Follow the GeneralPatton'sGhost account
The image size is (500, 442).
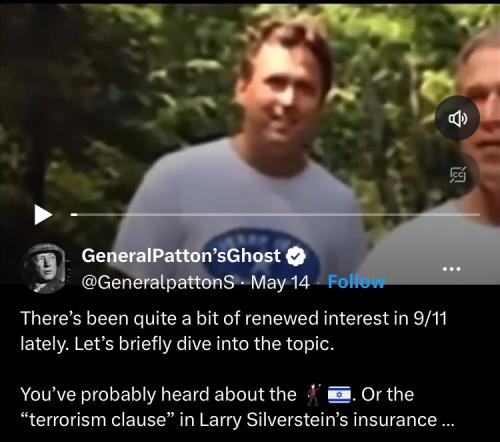pyautogui.click(x=356, y=282)
